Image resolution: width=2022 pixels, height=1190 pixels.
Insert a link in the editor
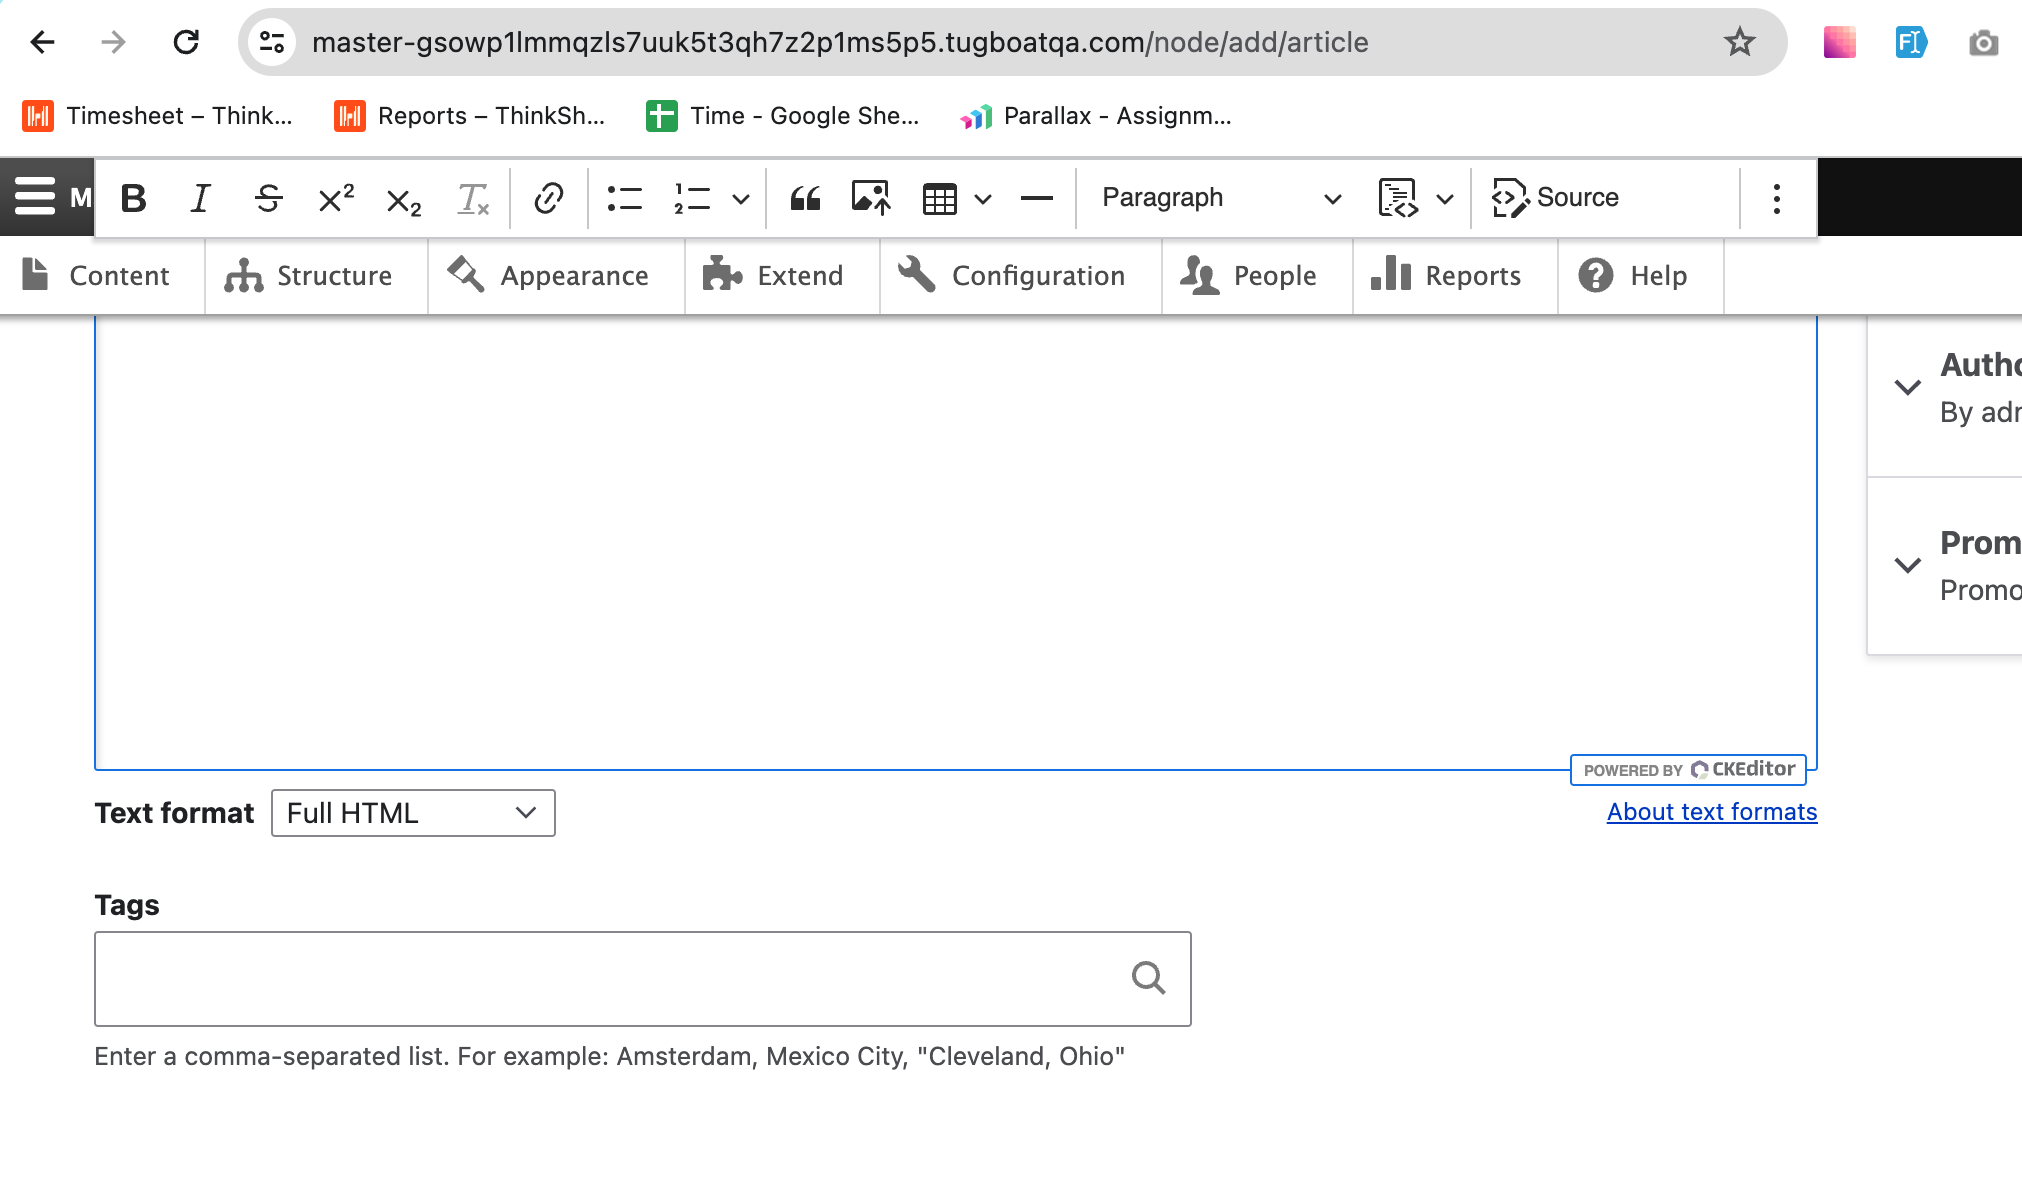(x=547, y=197)
